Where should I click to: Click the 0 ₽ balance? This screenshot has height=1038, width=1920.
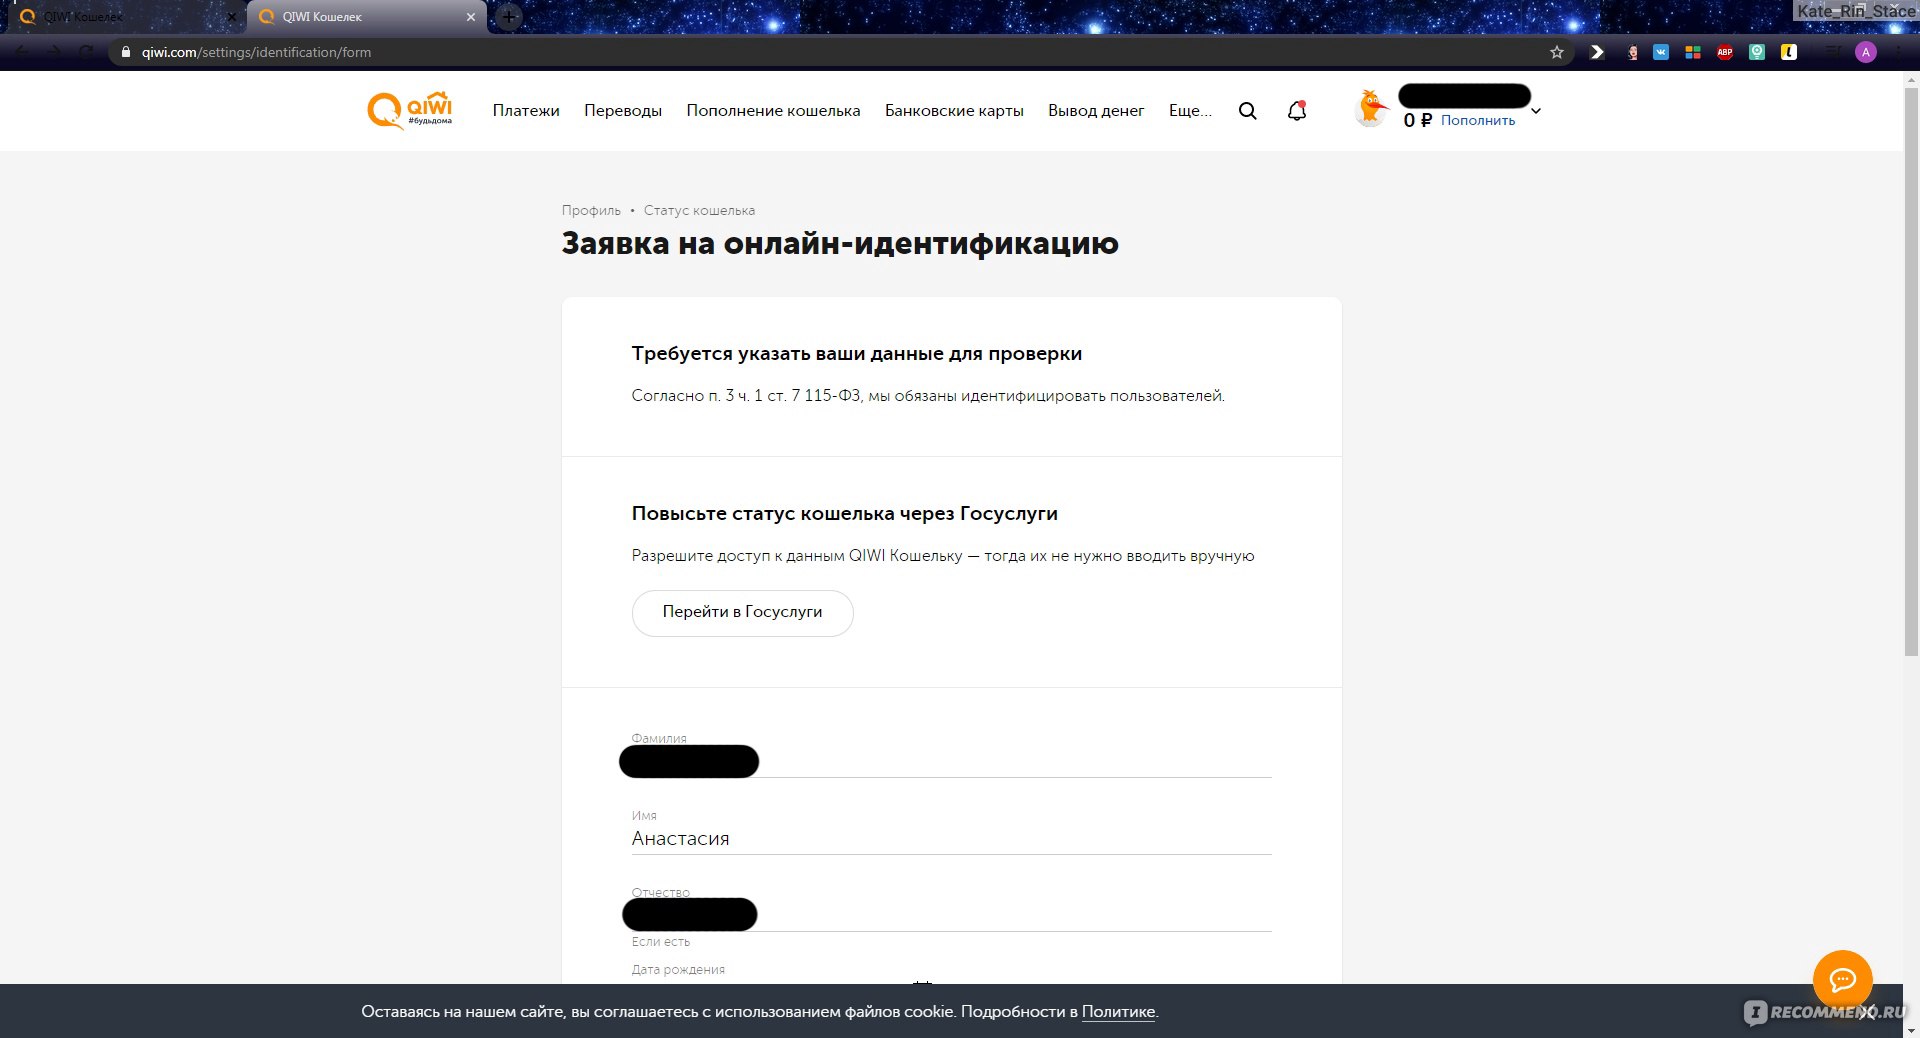[1417, 120]
